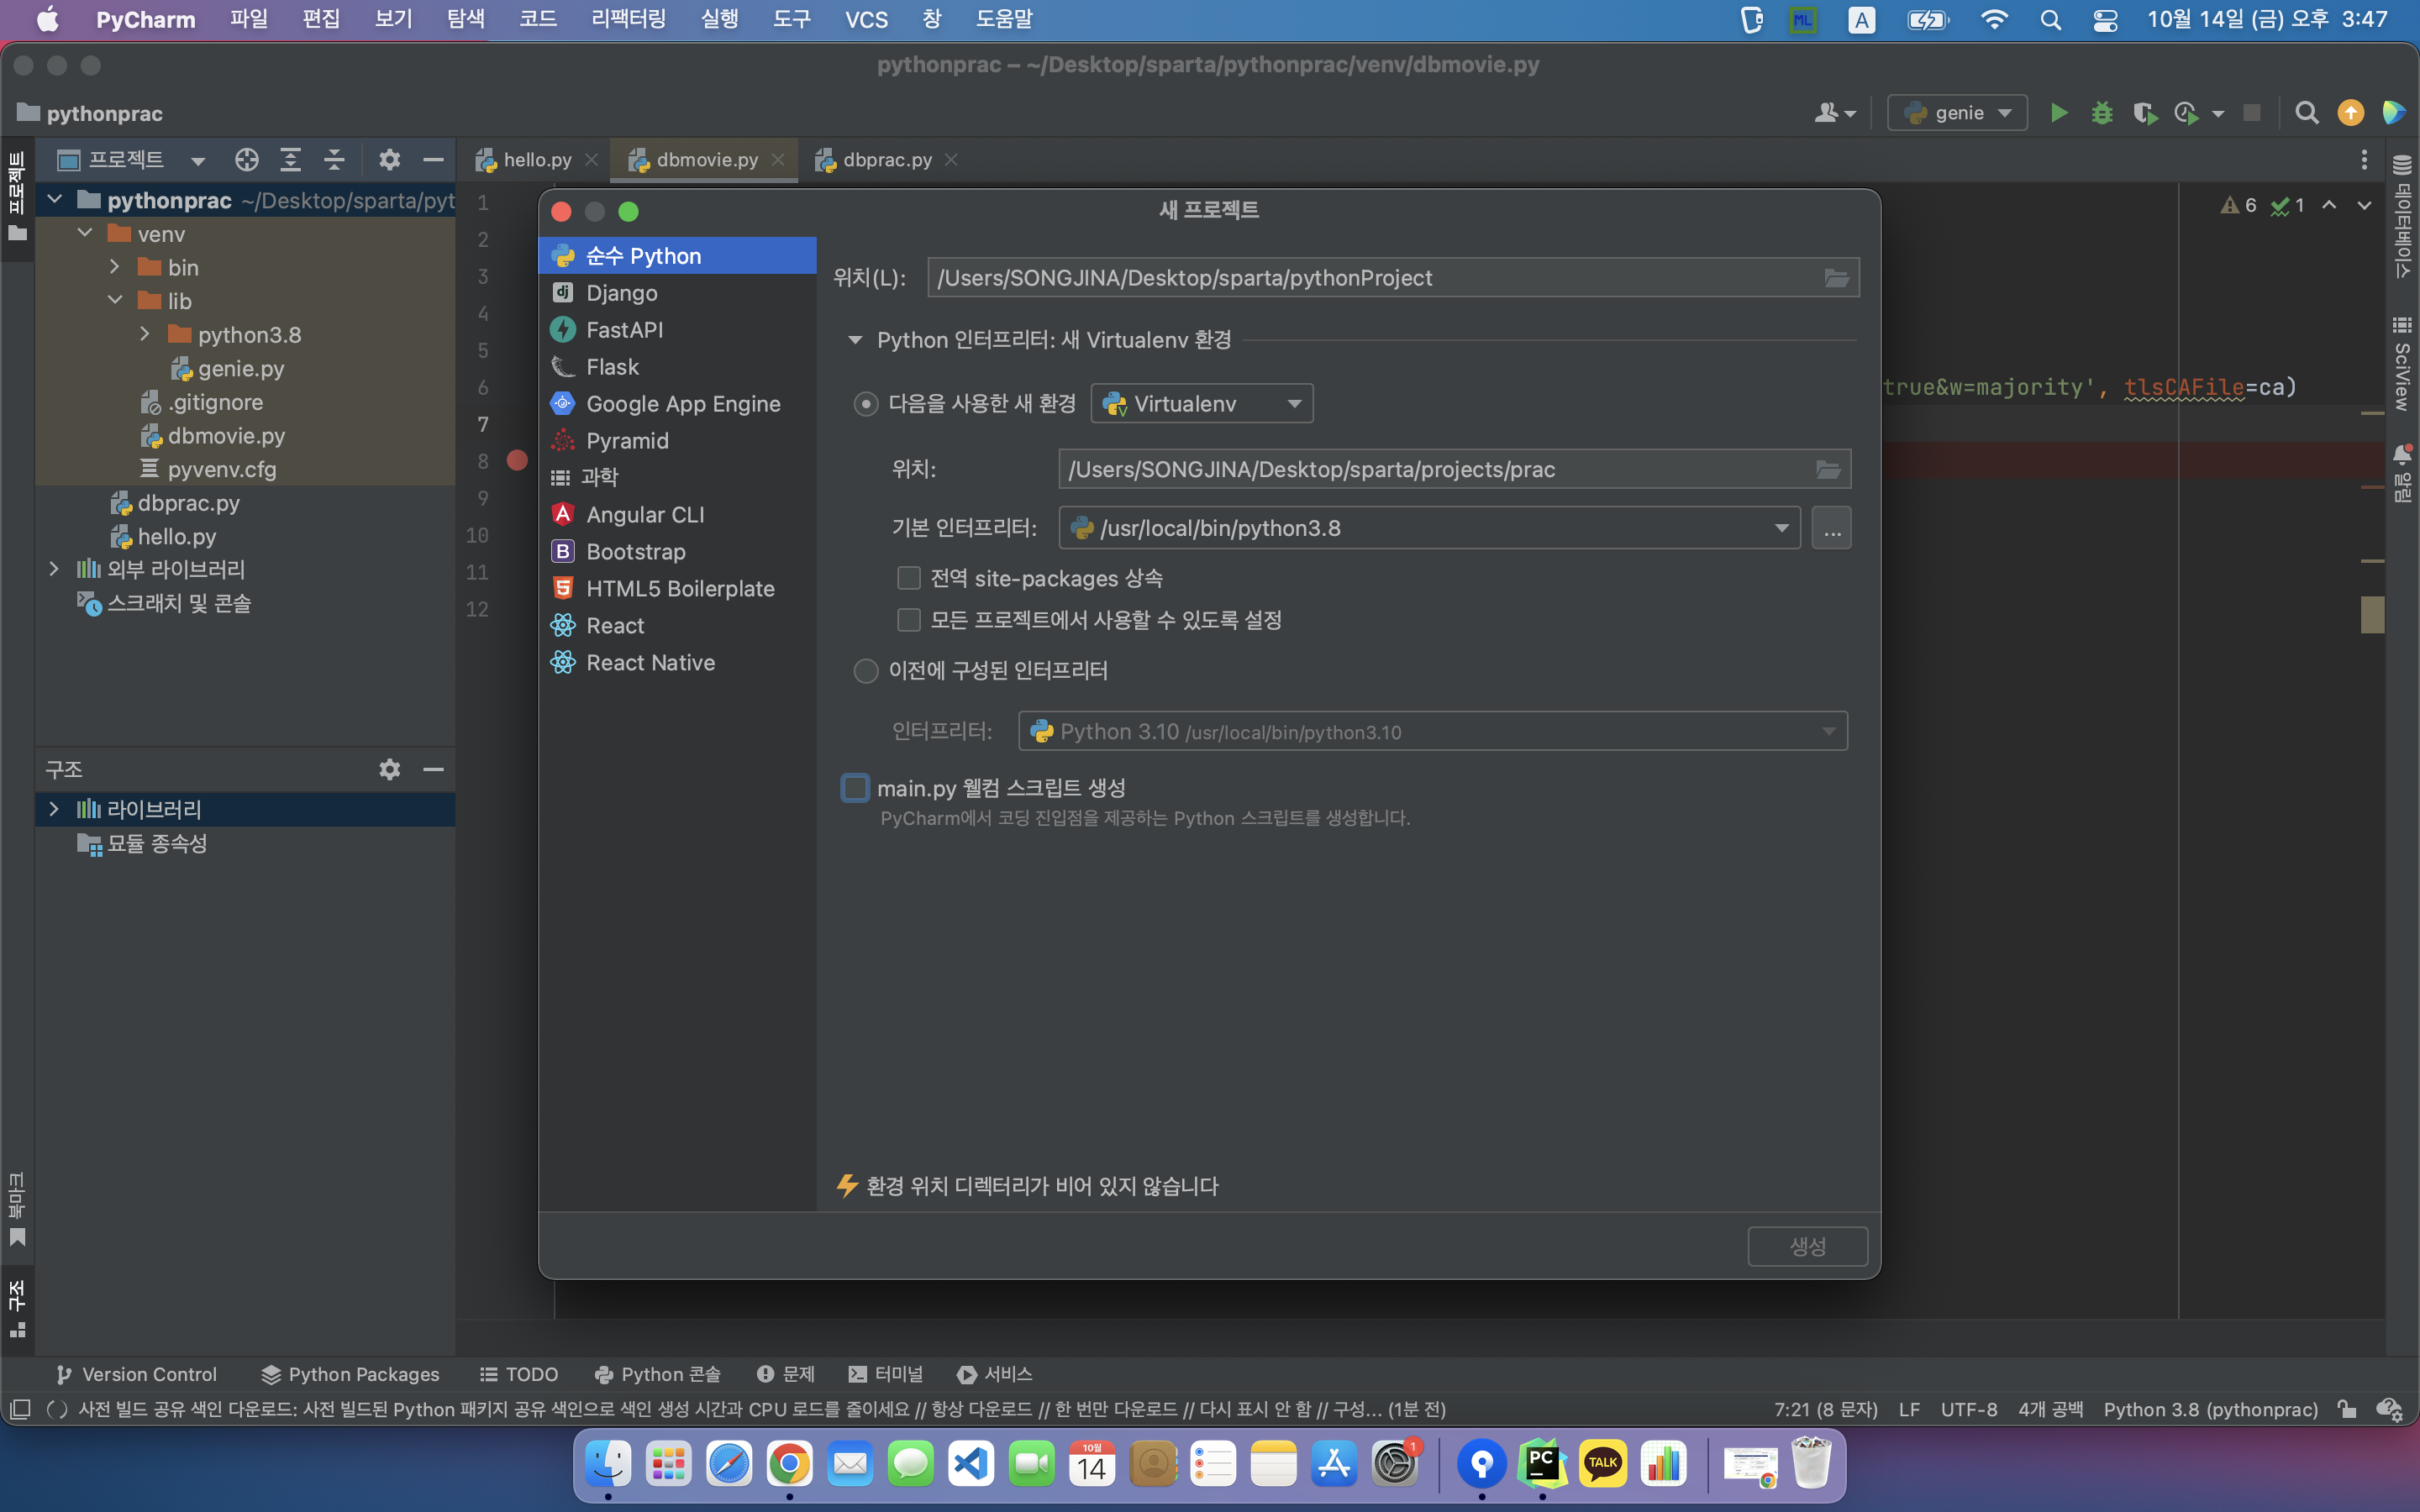
Task: Open the 리팩터링 menu
Action: coord(628,19)
